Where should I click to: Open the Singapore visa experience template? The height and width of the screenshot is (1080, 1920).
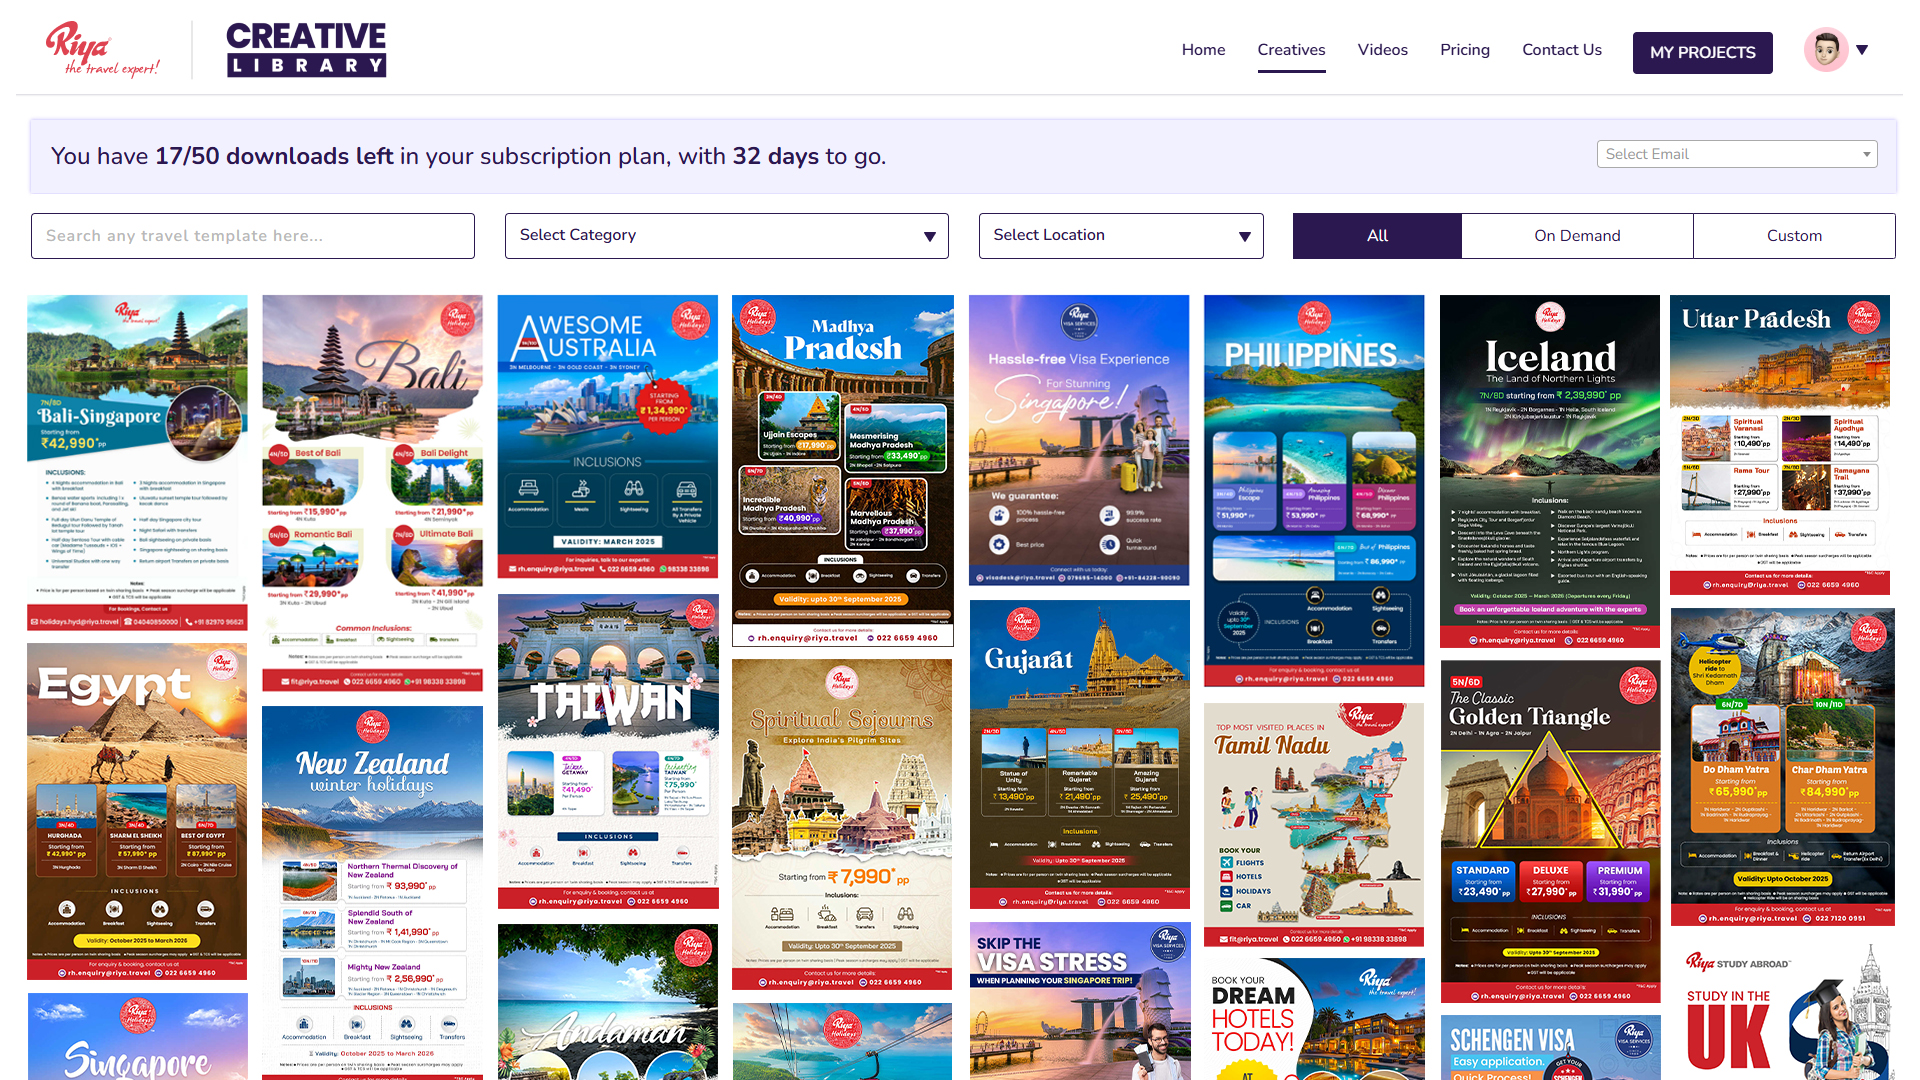[1079, 441]
